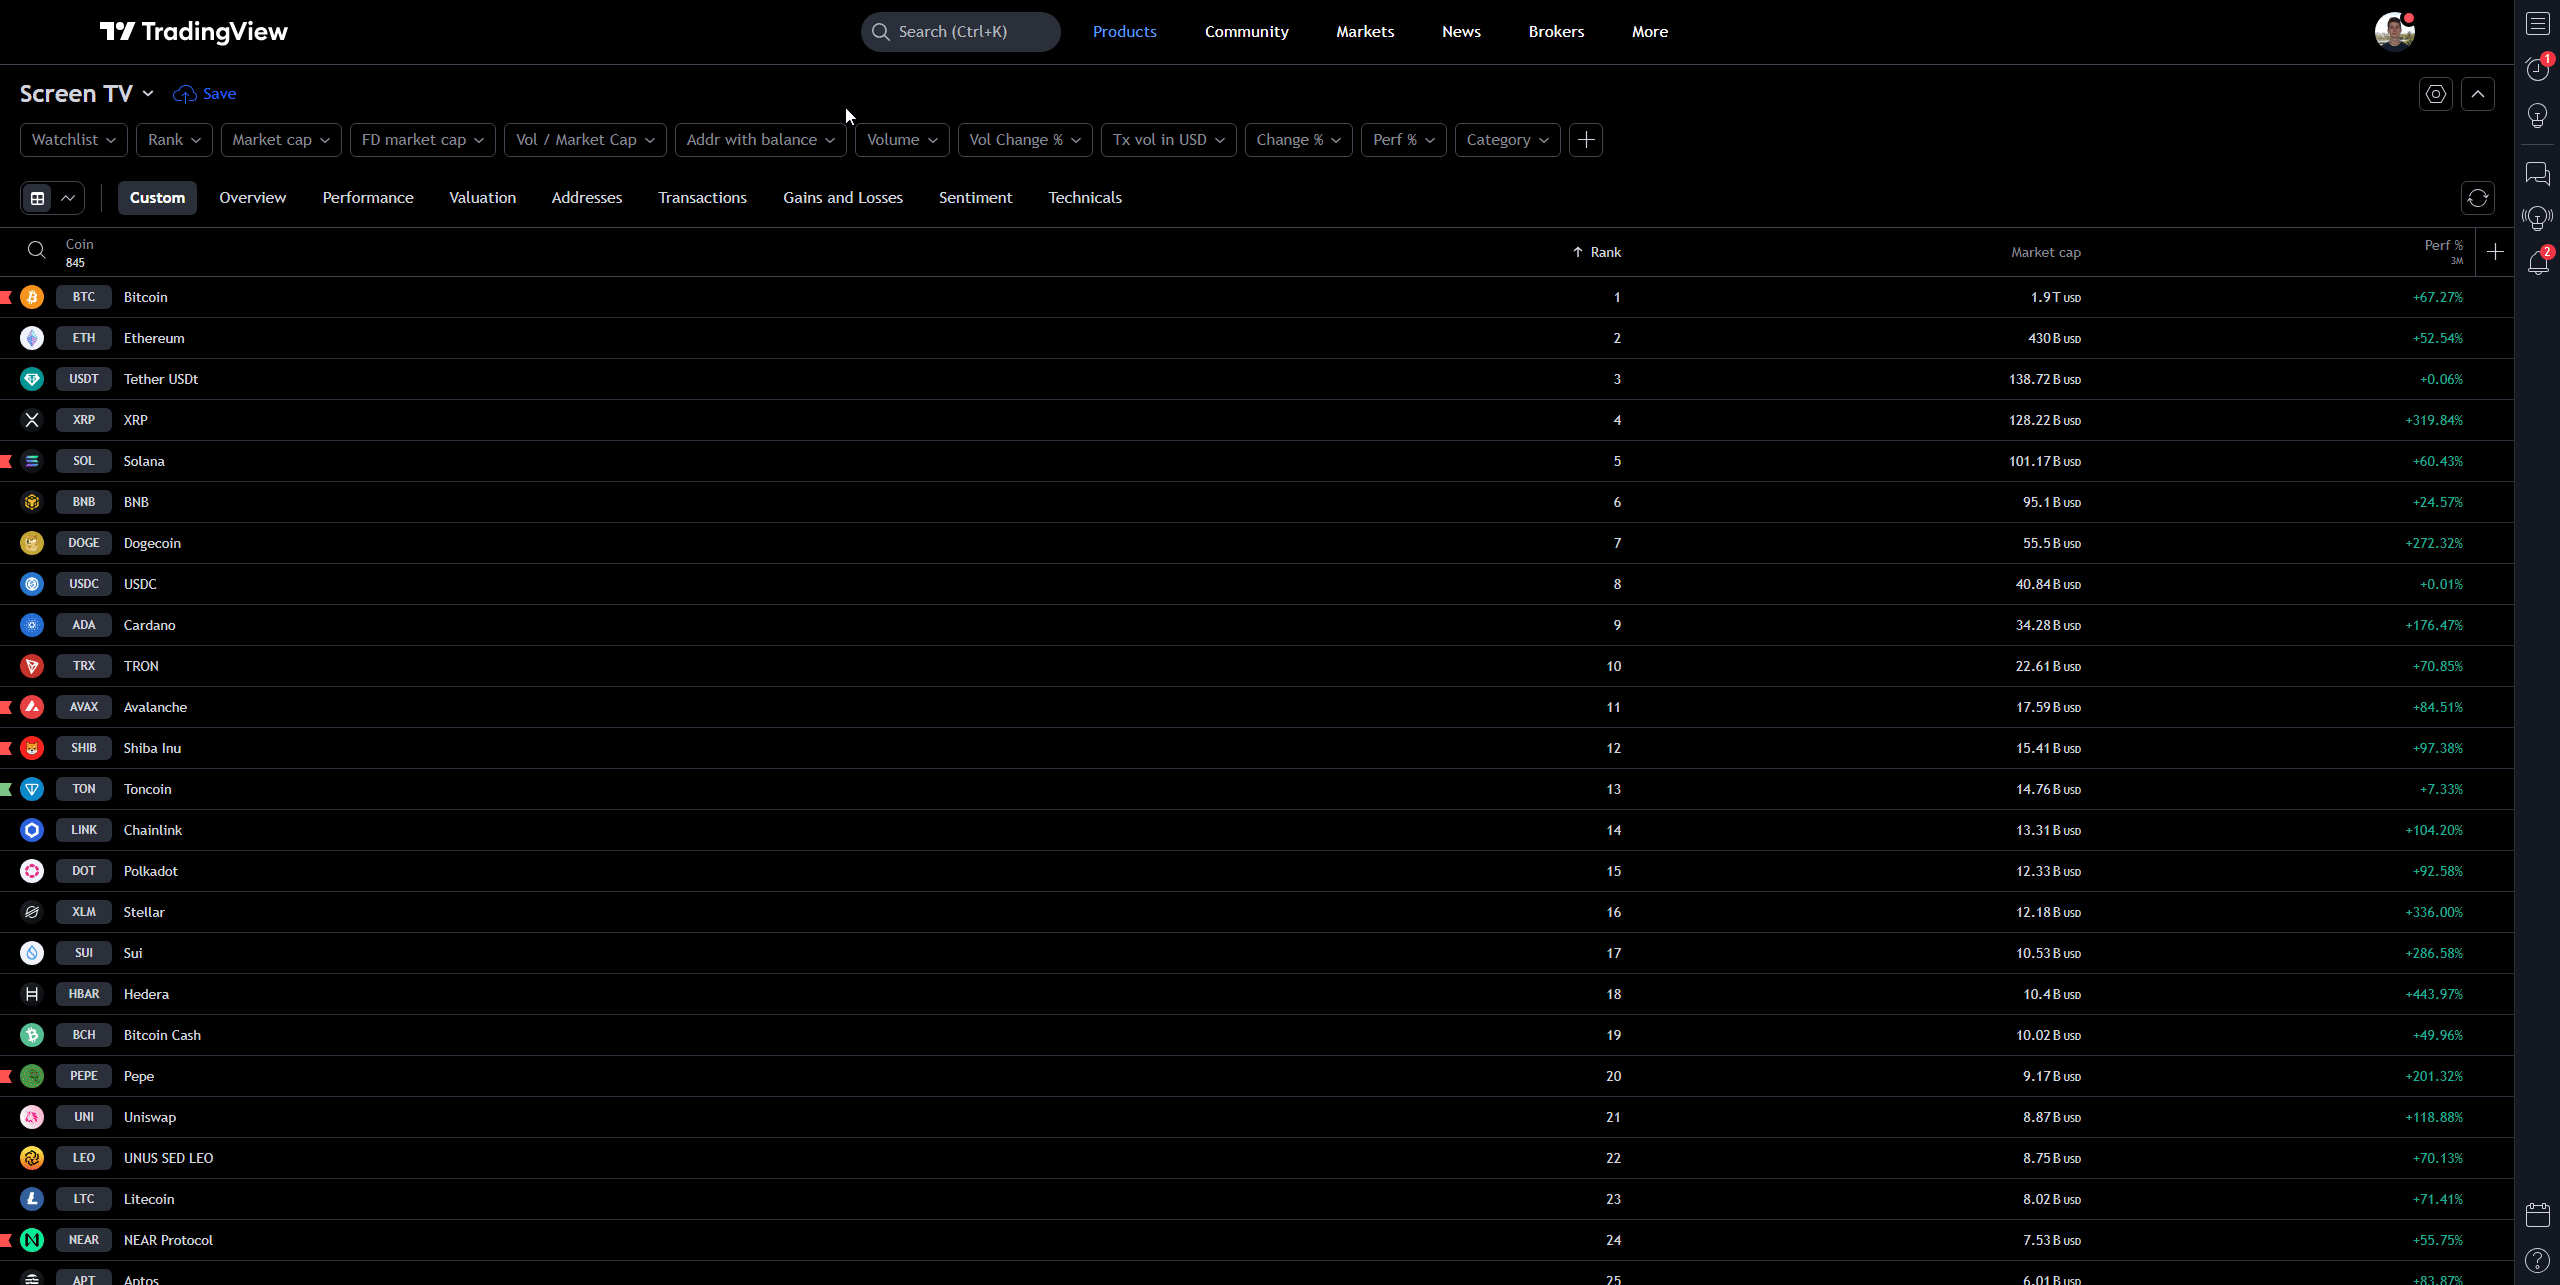Open the calendar icon in right sidebar

(2538, 1214)
